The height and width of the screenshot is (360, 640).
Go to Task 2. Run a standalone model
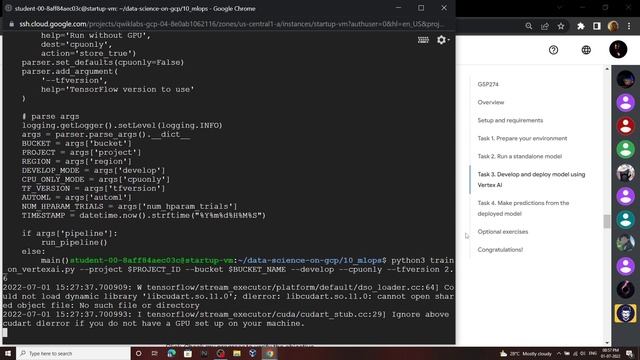tap(520, 156)
